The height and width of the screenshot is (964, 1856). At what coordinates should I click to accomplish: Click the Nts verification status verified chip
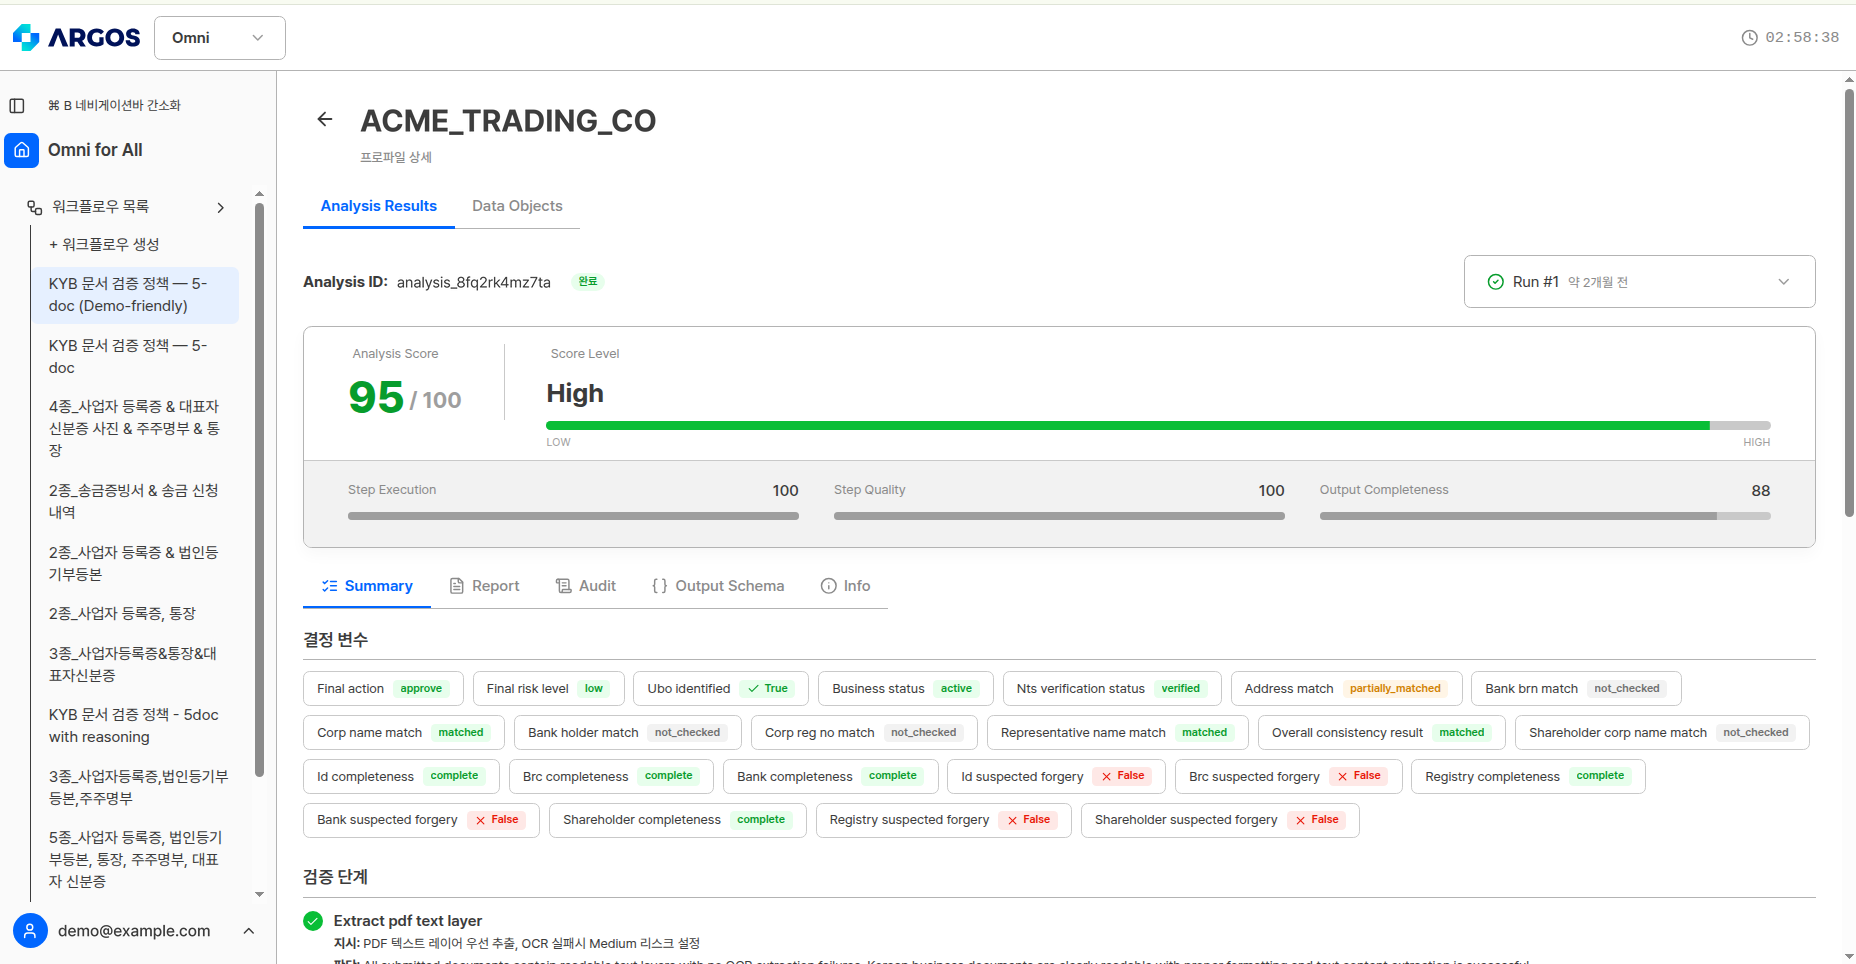coord(1112,689)
